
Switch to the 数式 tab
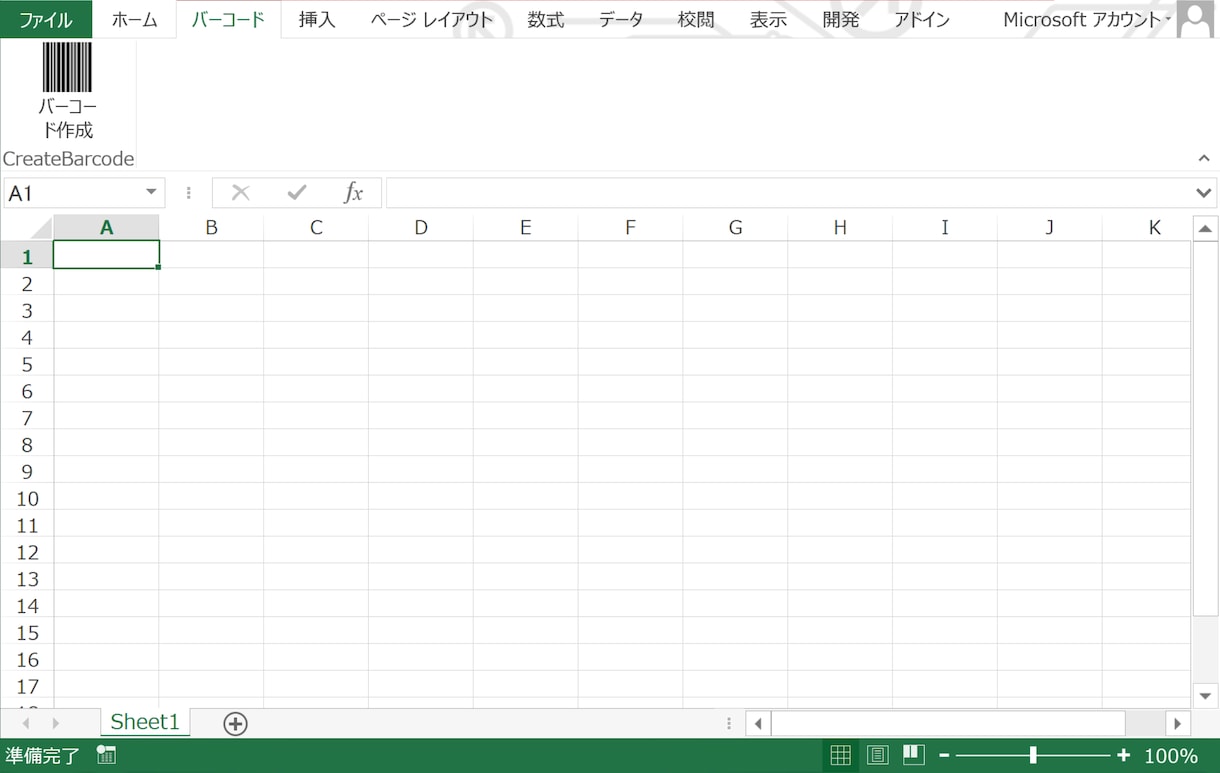coord(546,20)
